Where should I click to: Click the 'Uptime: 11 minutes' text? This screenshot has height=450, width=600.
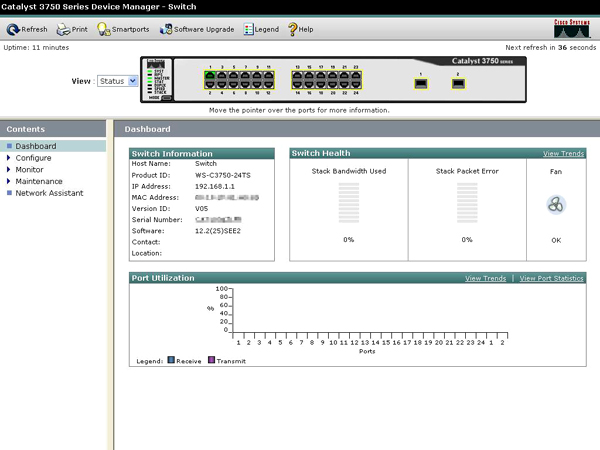click(36, 47)
